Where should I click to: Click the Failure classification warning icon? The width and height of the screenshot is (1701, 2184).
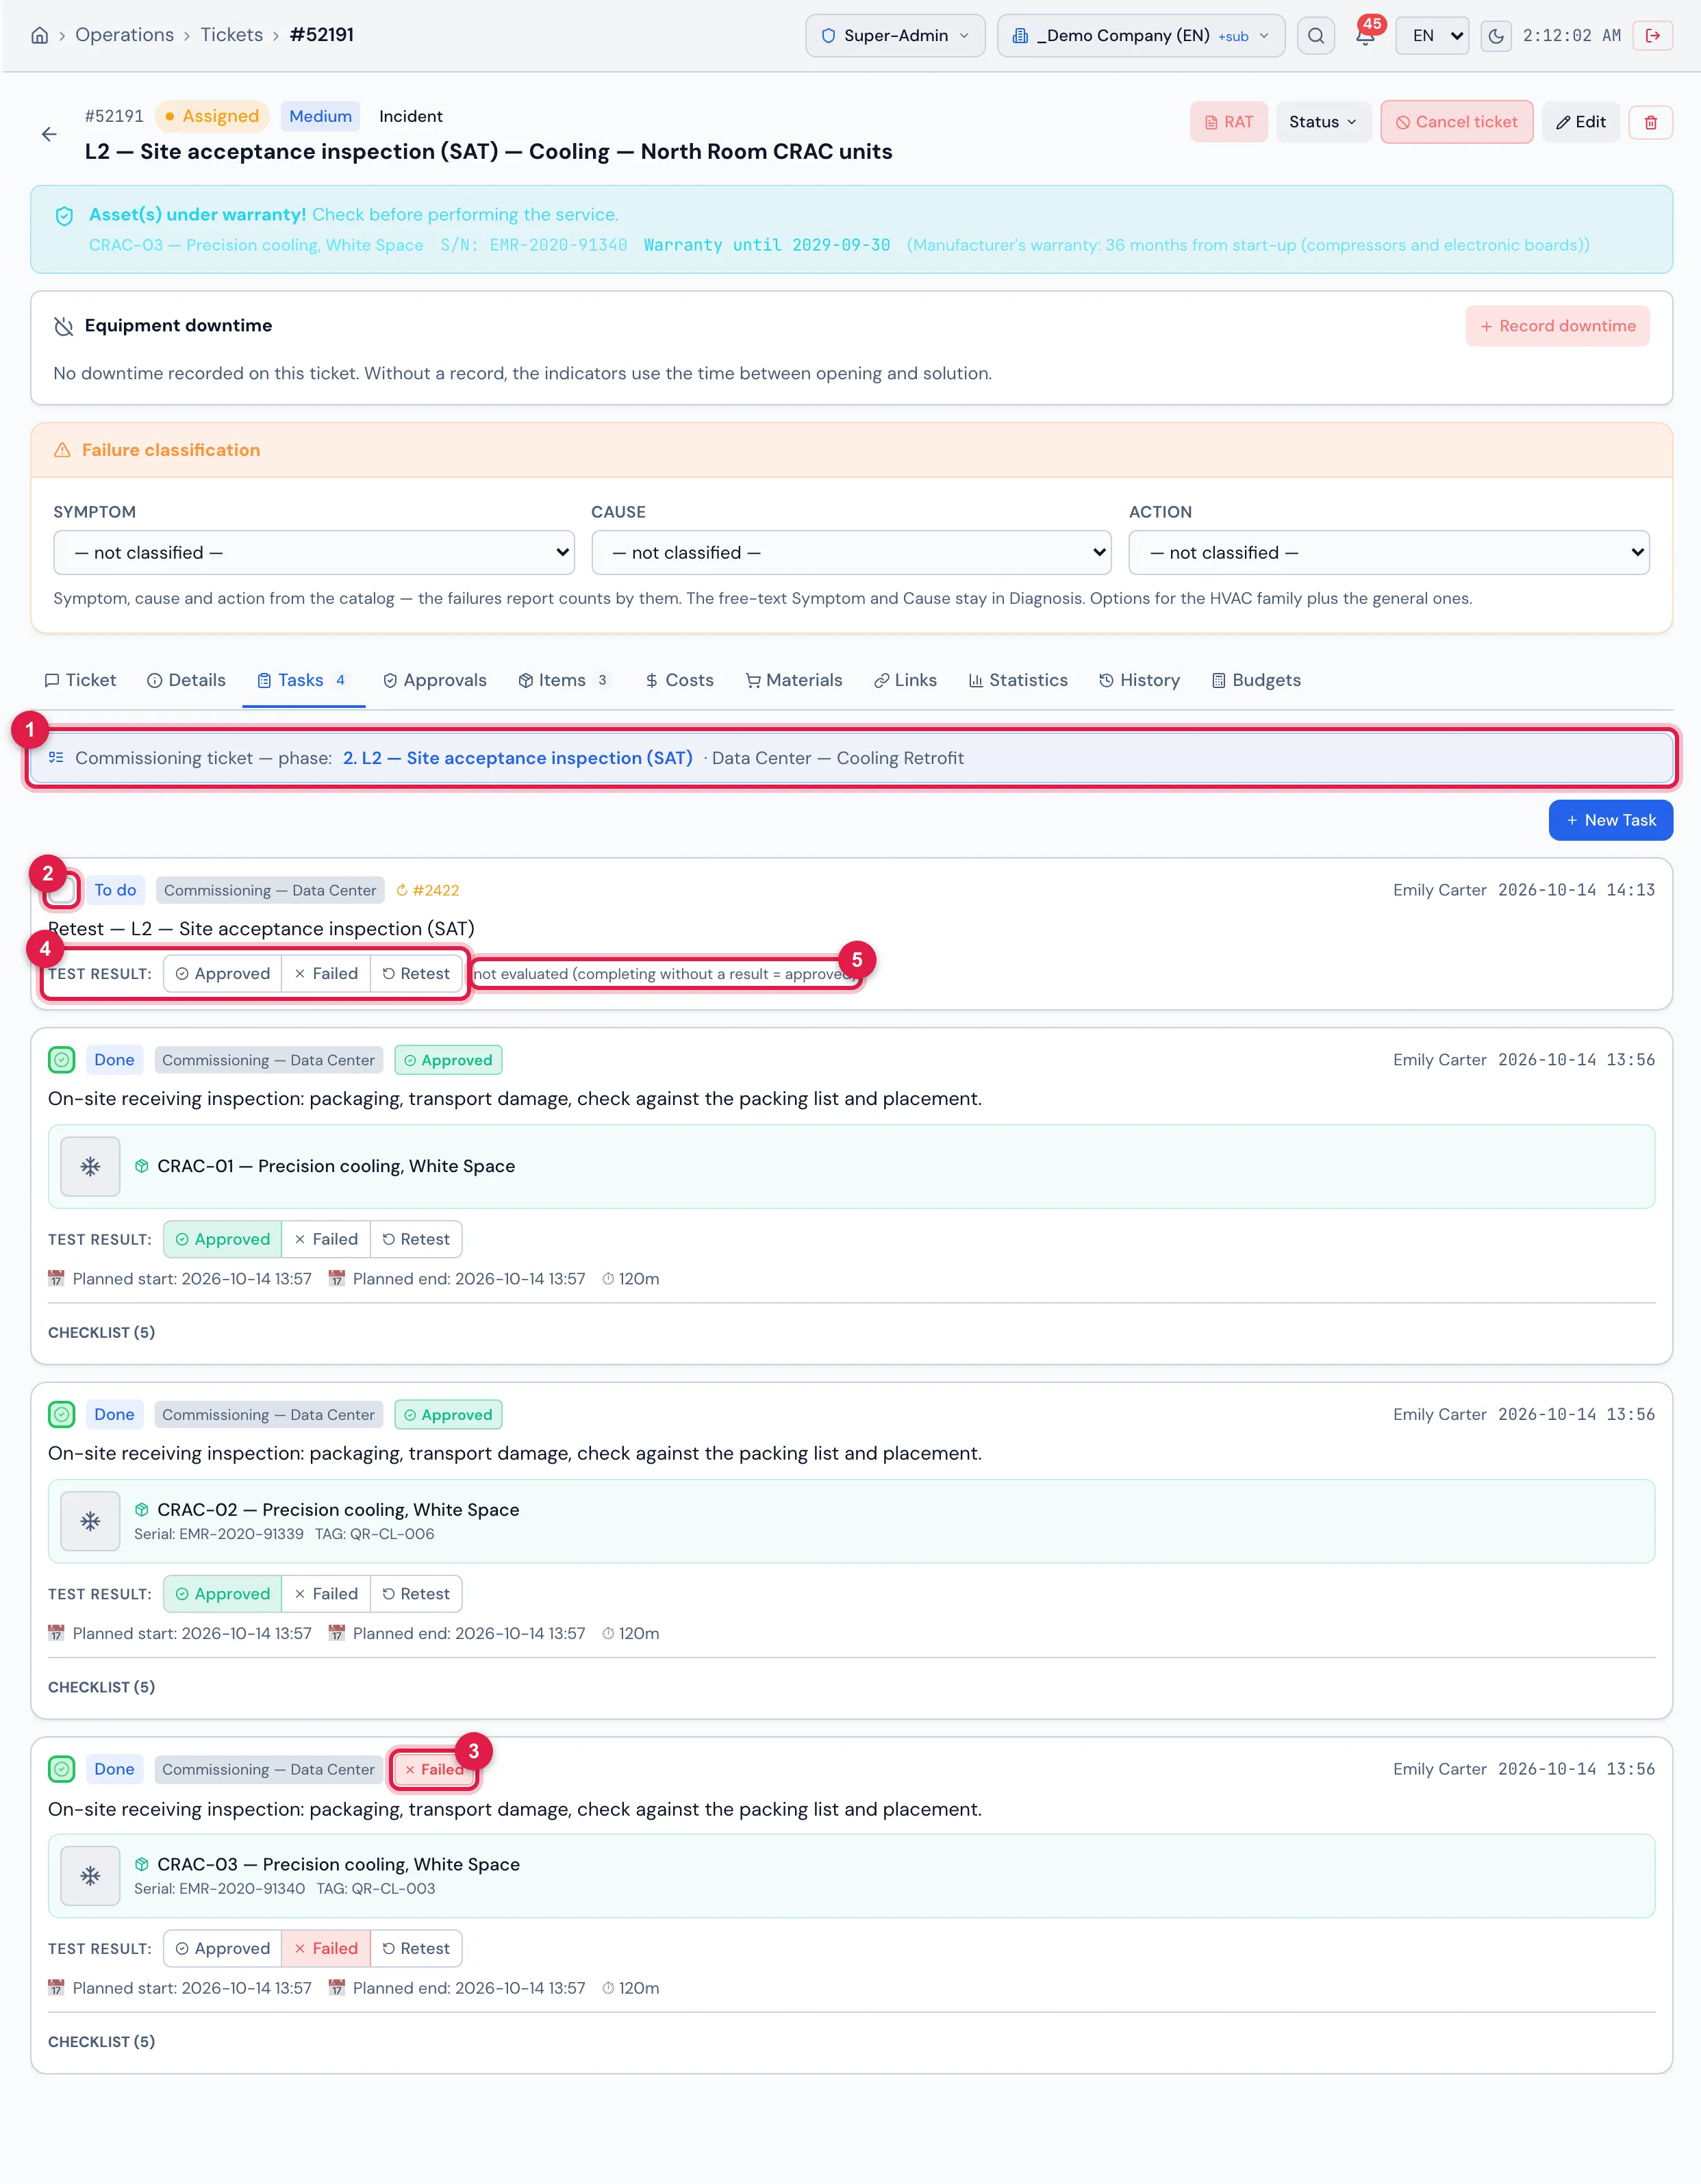[62, 450]
